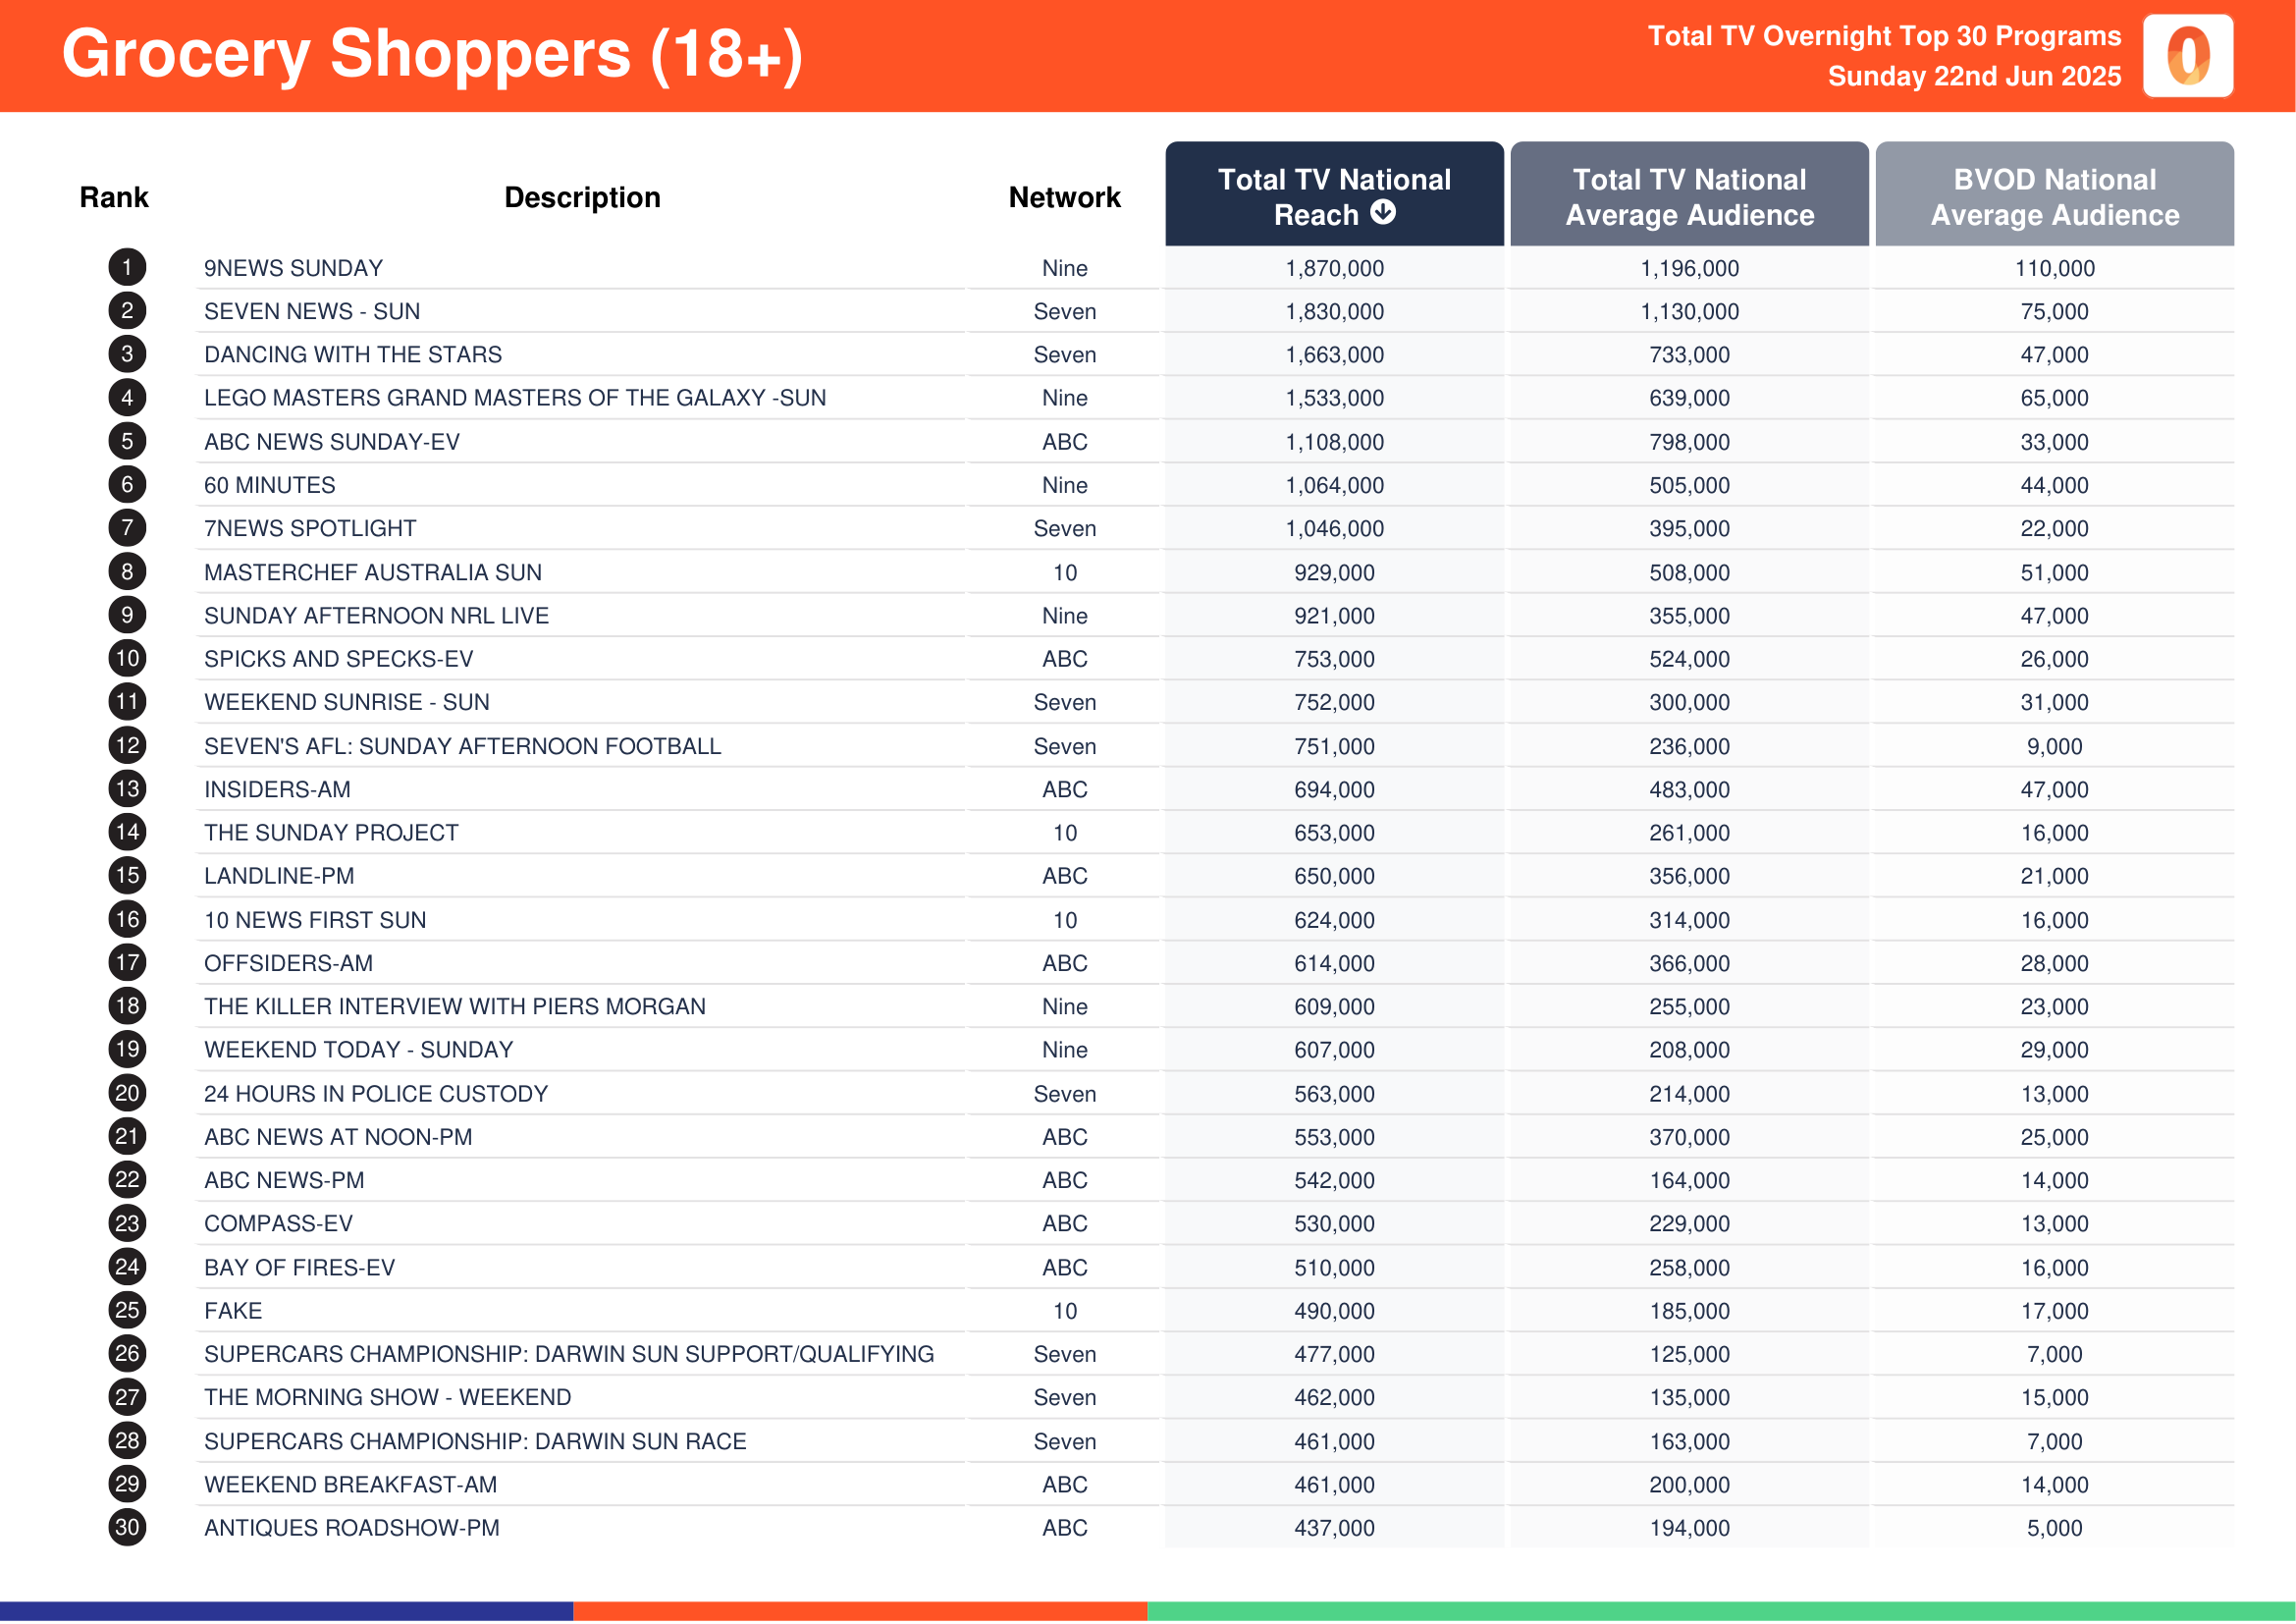Viewport: 2296px width, 1624px height.
Task: Open the 60 MINUTES program entry
Action: pyautogui.click(x=270, y=485)
